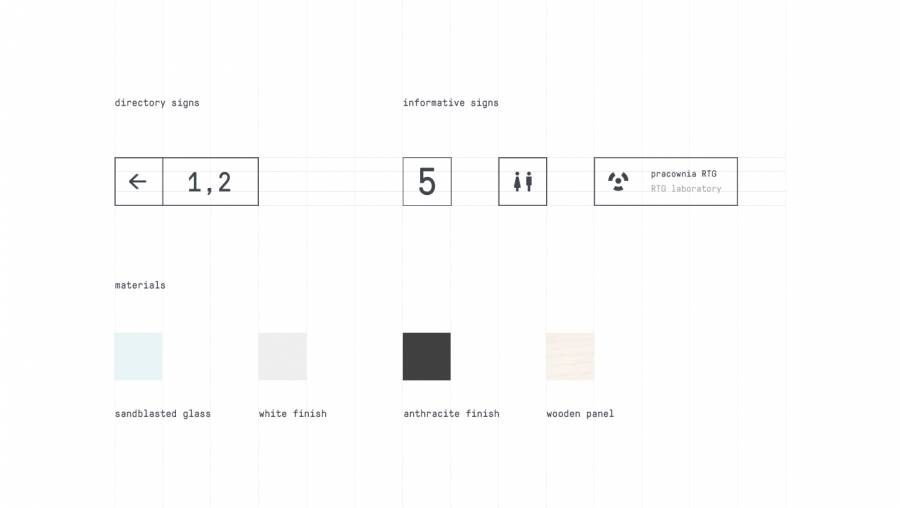
Task: Click the "informative signs" heading
Action: (x=451, y=103)
